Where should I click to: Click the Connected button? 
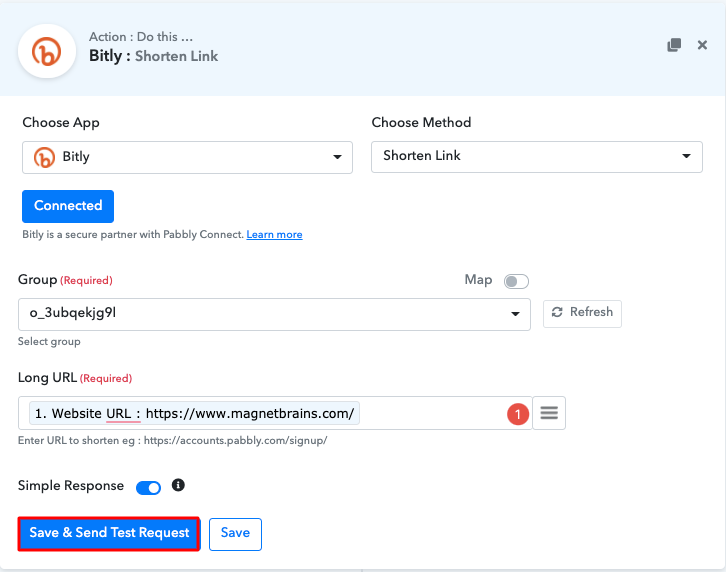pos(68,206)
